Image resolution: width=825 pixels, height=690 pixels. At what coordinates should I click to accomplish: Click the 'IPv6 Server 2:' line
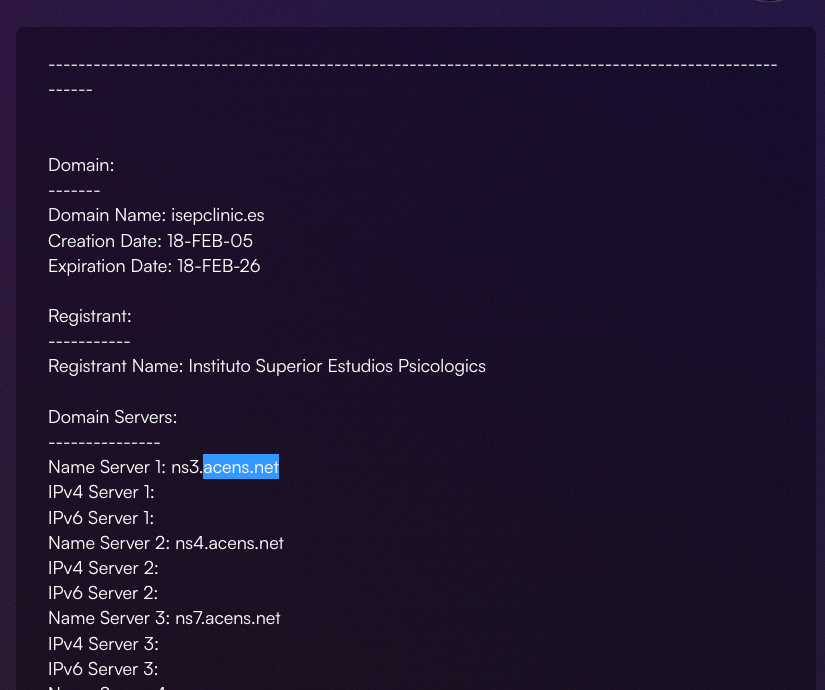tap(103, 593)
